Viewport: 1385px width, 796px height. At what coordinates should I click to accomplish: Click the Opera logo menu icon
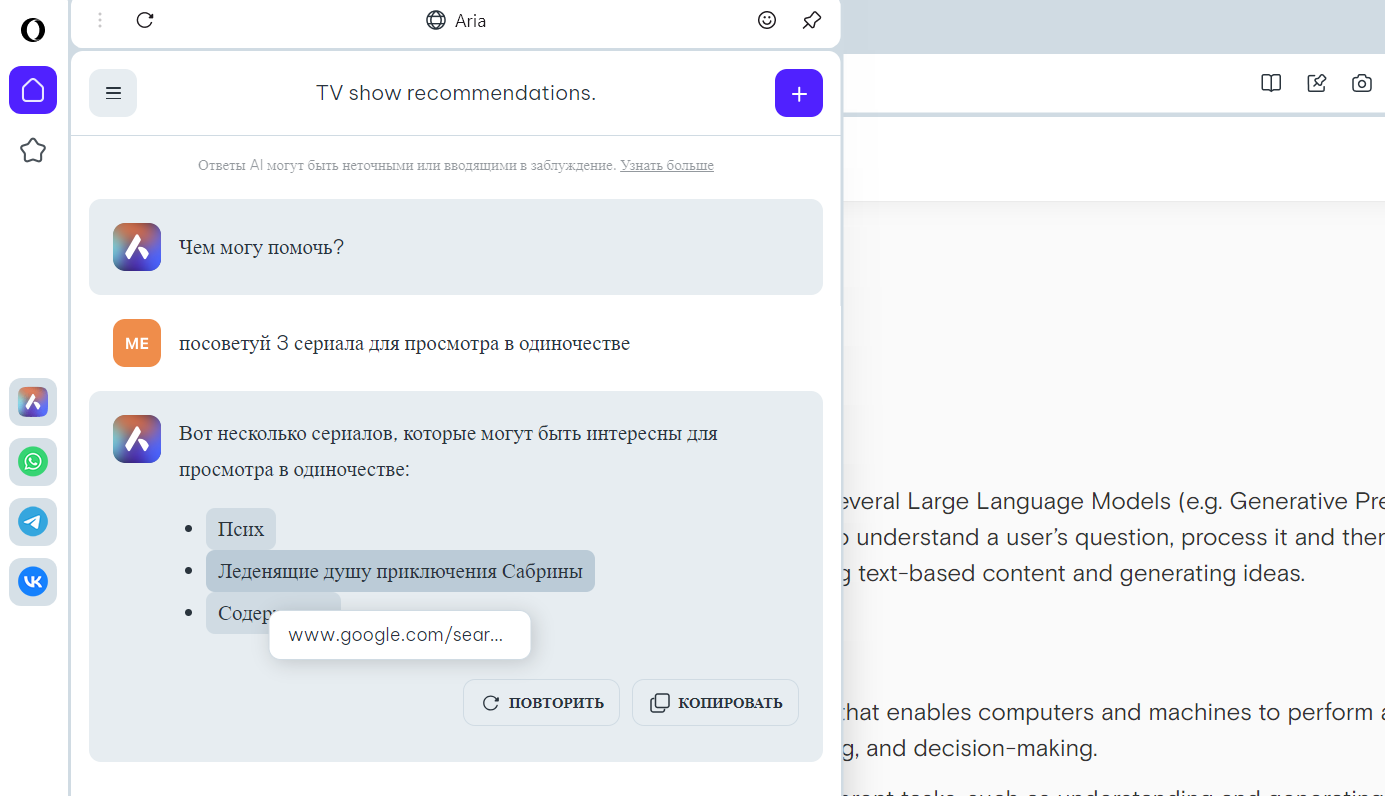pos(33,30)
